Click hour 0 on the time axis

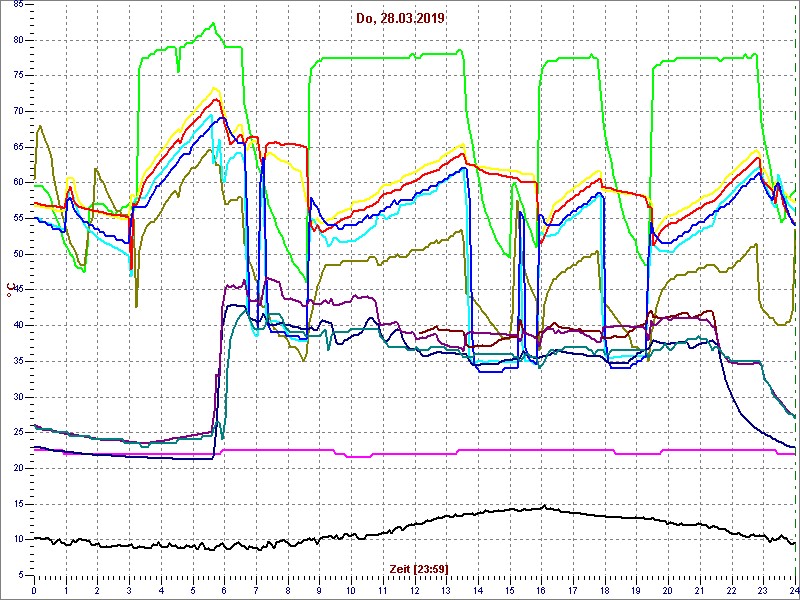34,589
